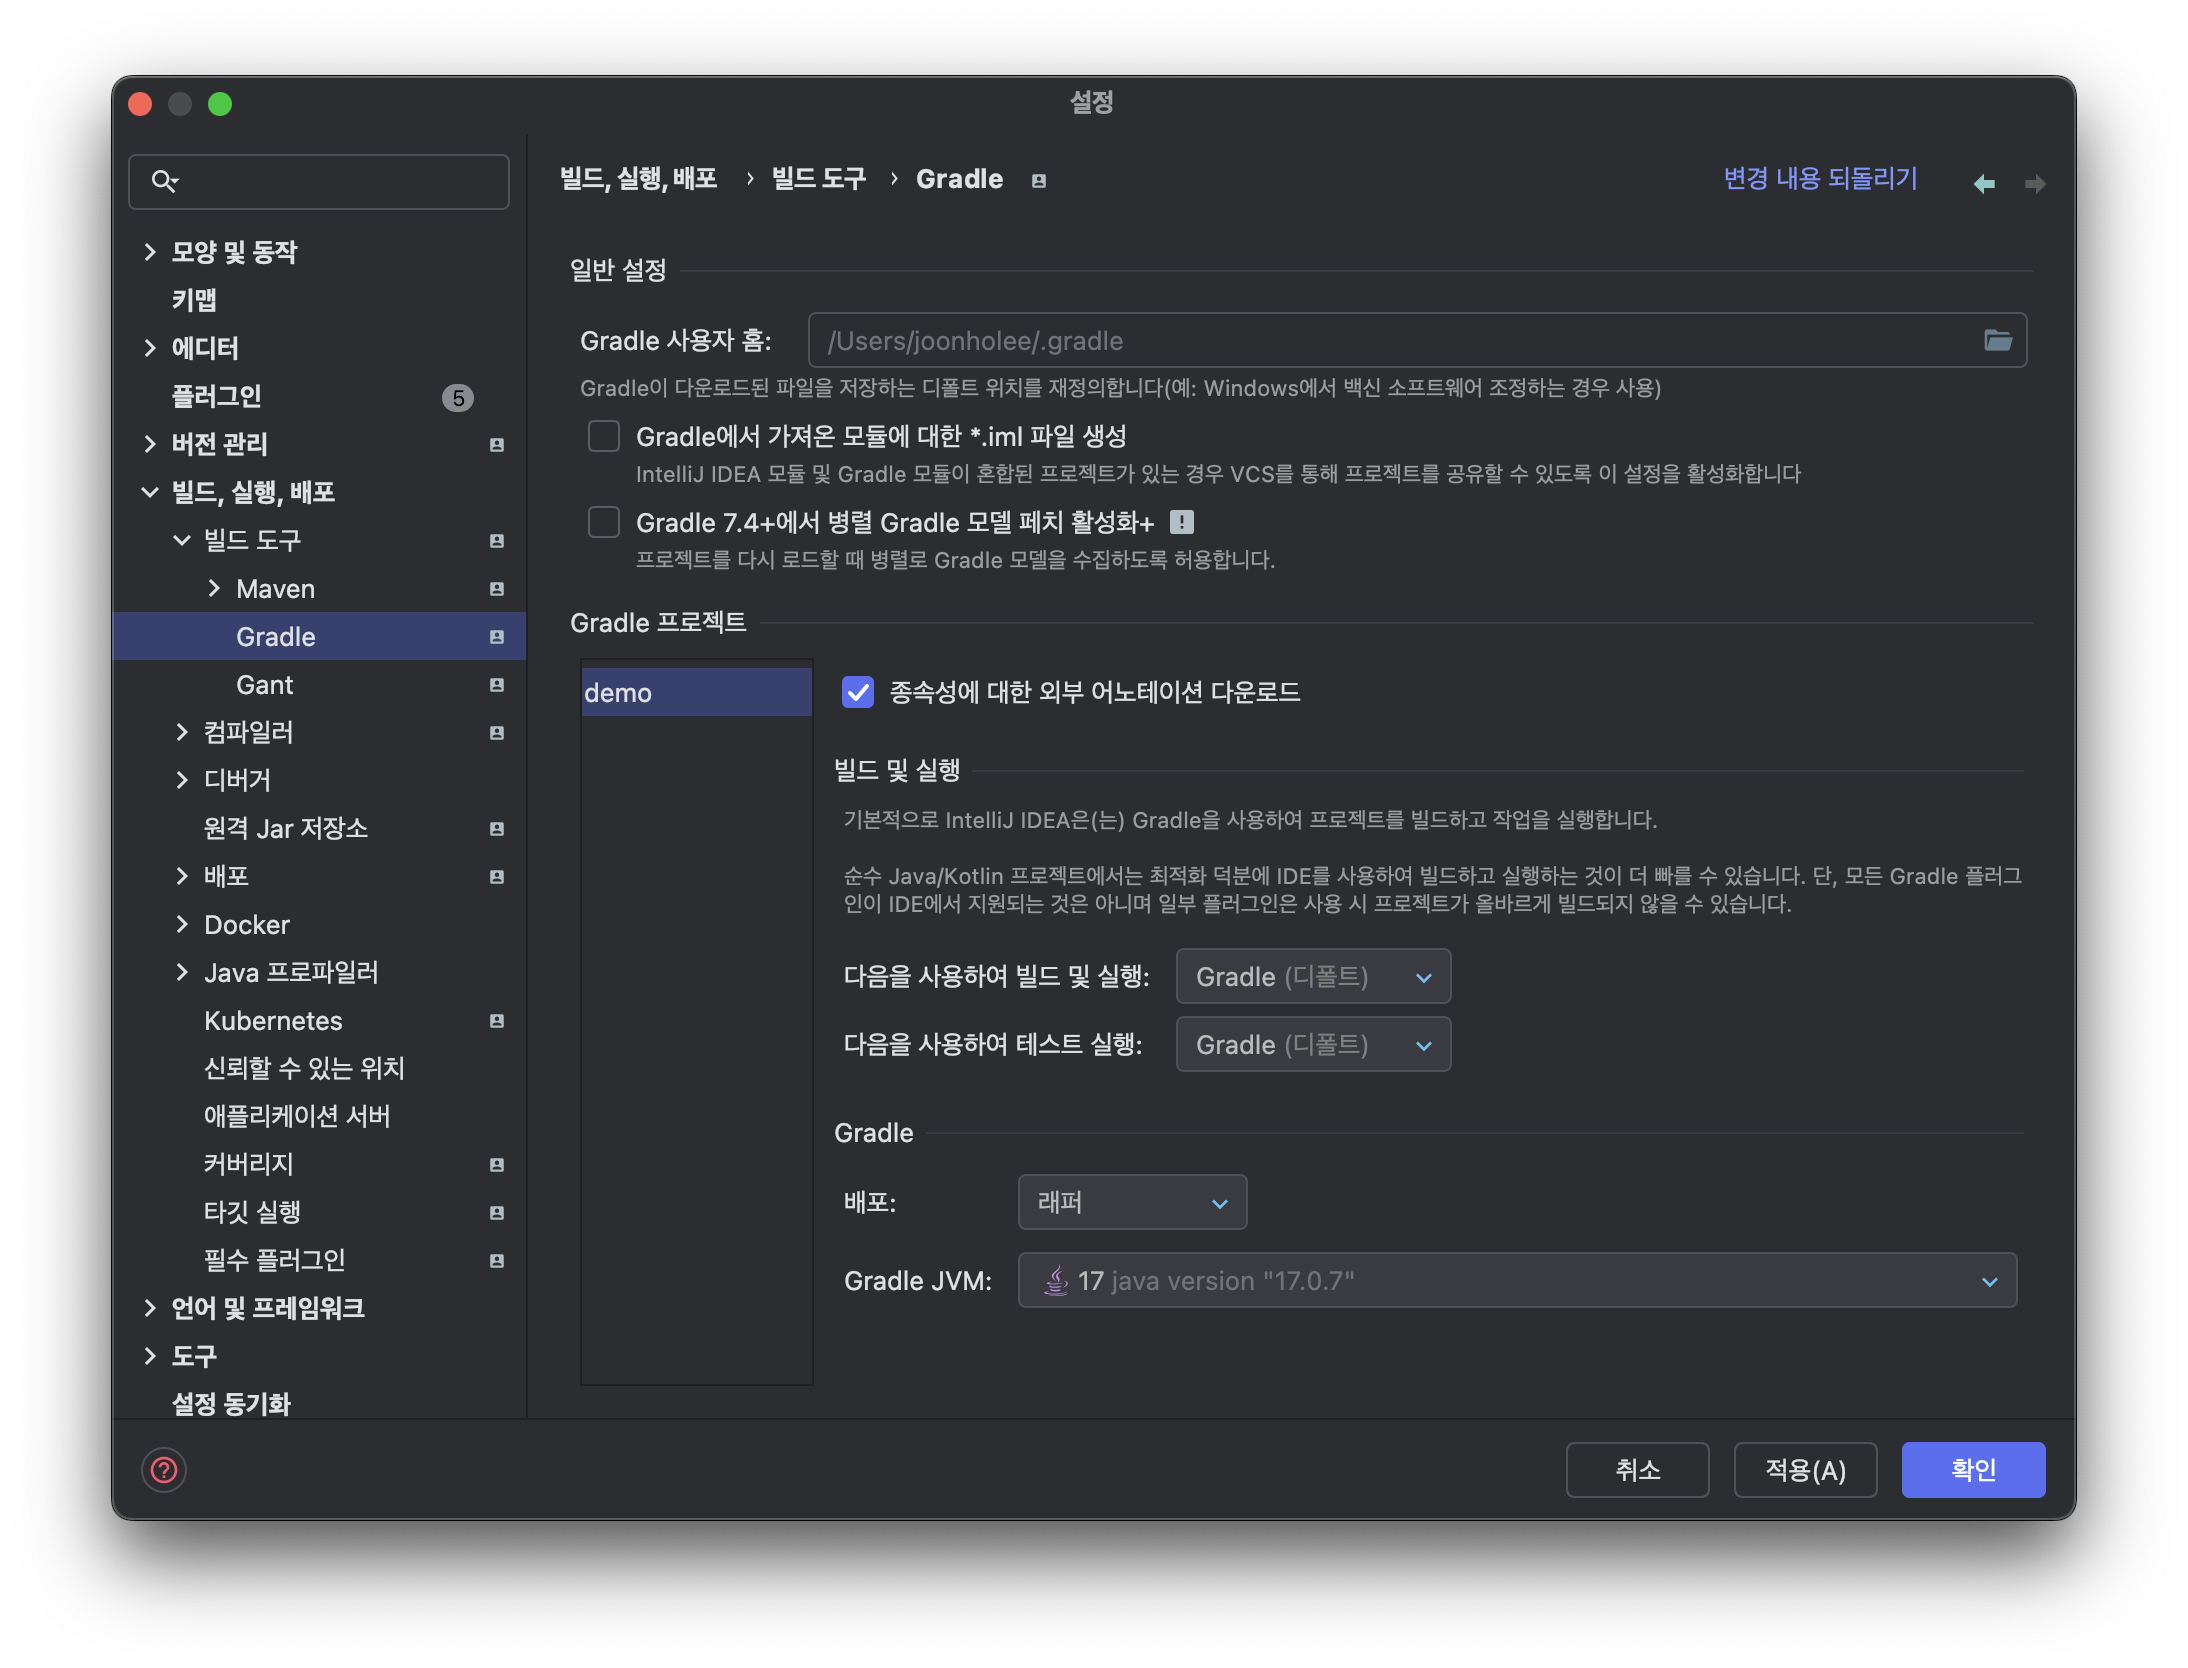Click the search magnifier icon
2188x1668 pixels.
(x=164, y=181)
